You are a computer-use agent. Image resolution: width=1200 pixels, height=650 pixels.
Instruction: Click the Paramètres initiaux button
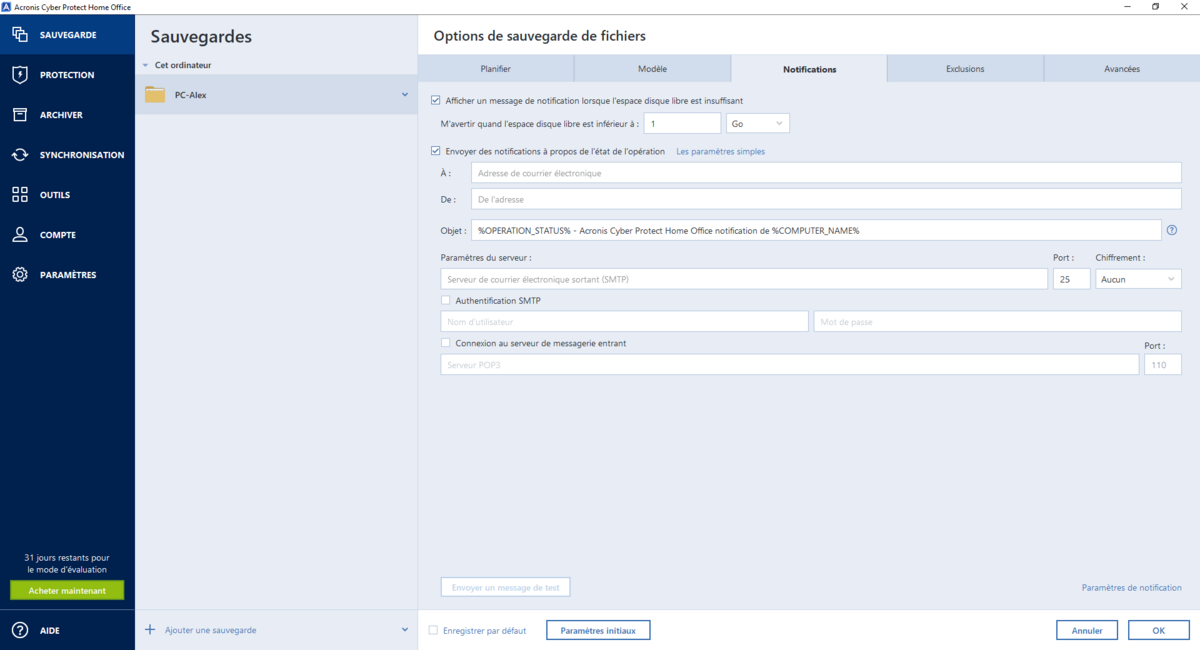tap(598, 630)
